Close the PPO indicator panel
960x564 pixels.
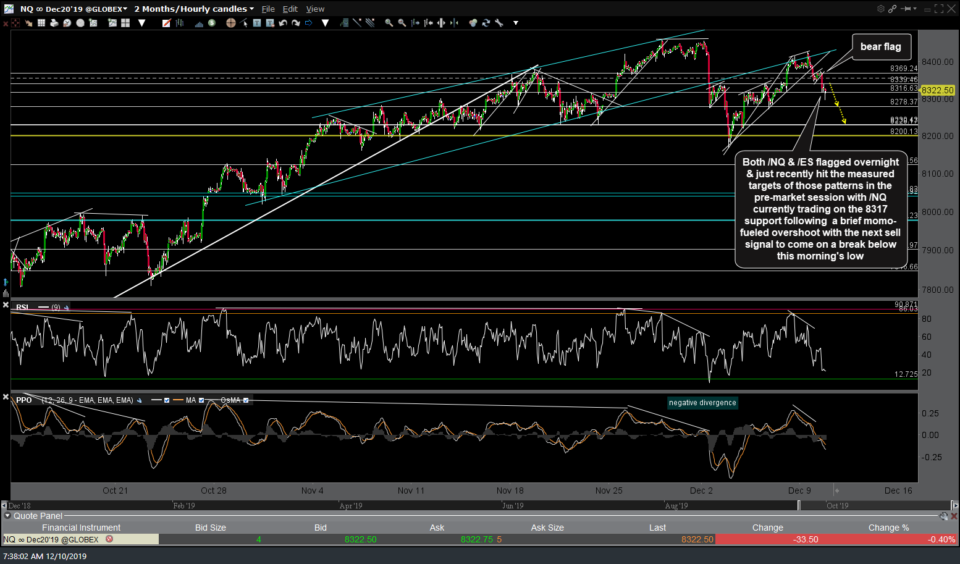6,397
